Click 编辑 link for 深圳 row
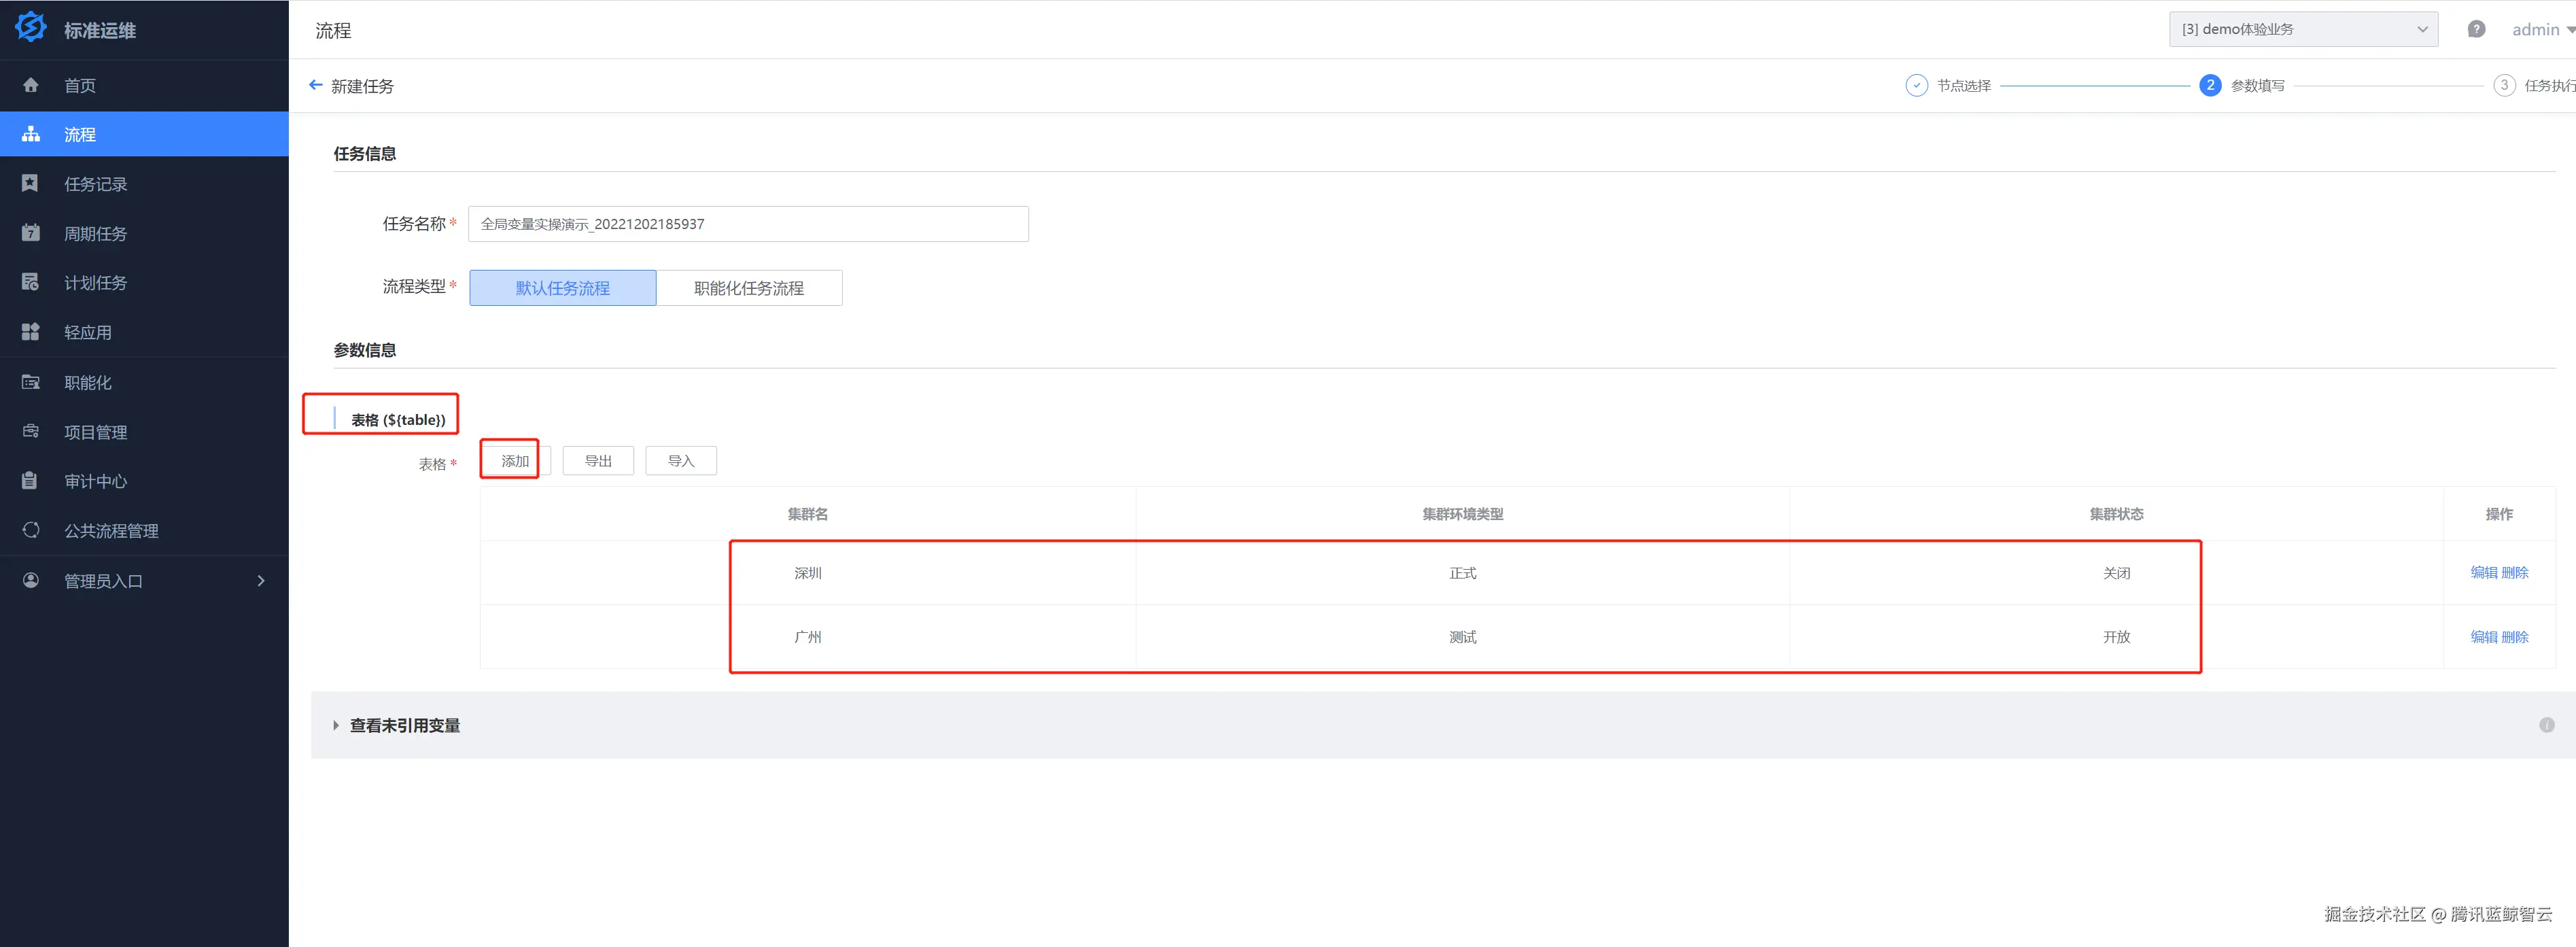Viewport: 2576px width, 947px height. point(2483,573)
